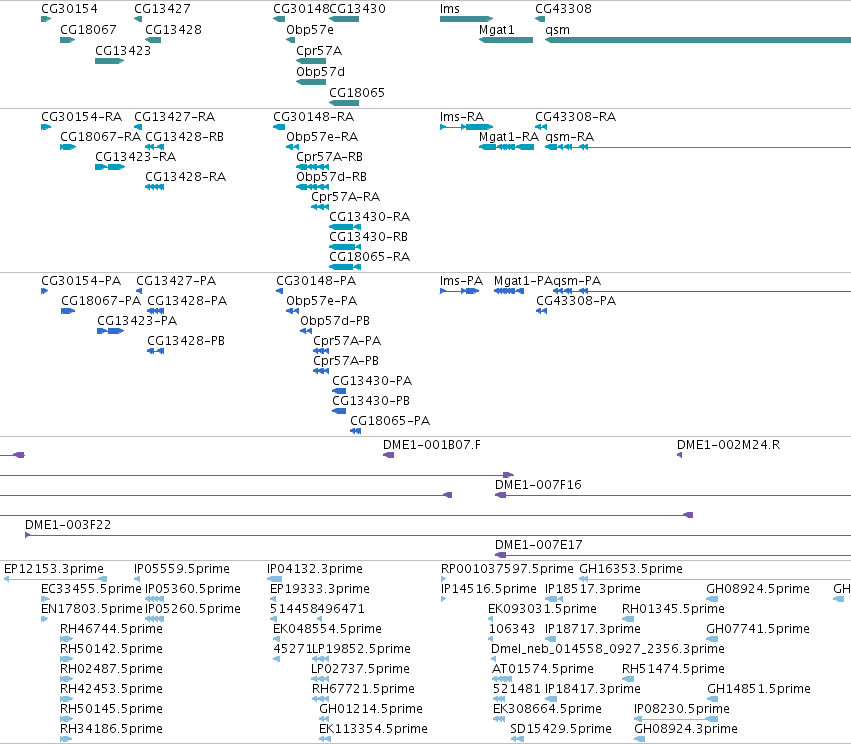Select the Obp57e-RA transcript label
Screen dimensions: 851x744
pos(322,137)
